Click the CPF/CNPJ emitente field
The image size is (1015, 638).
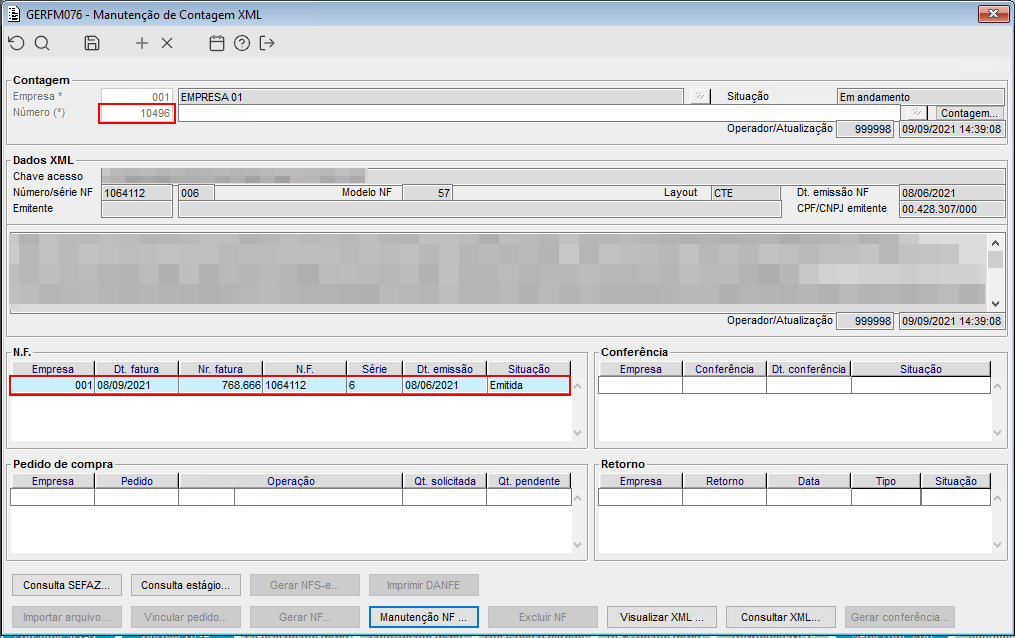tap(952, 209)
